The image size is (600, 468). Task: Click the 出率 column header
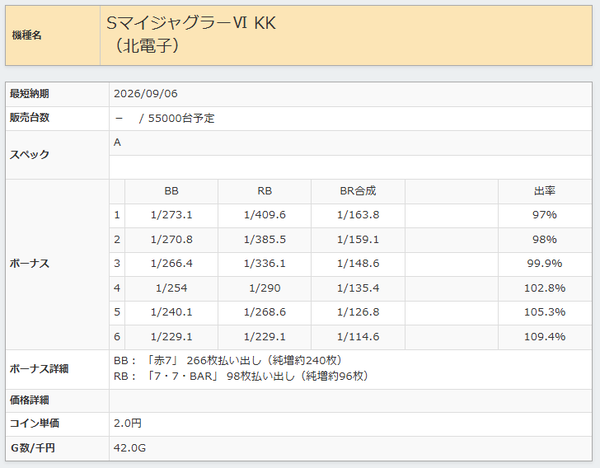click(x=545, y=191)
